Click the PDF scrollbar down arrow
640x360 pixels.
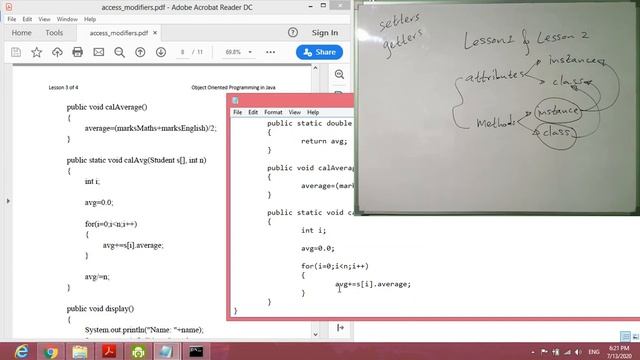(315, 334)
